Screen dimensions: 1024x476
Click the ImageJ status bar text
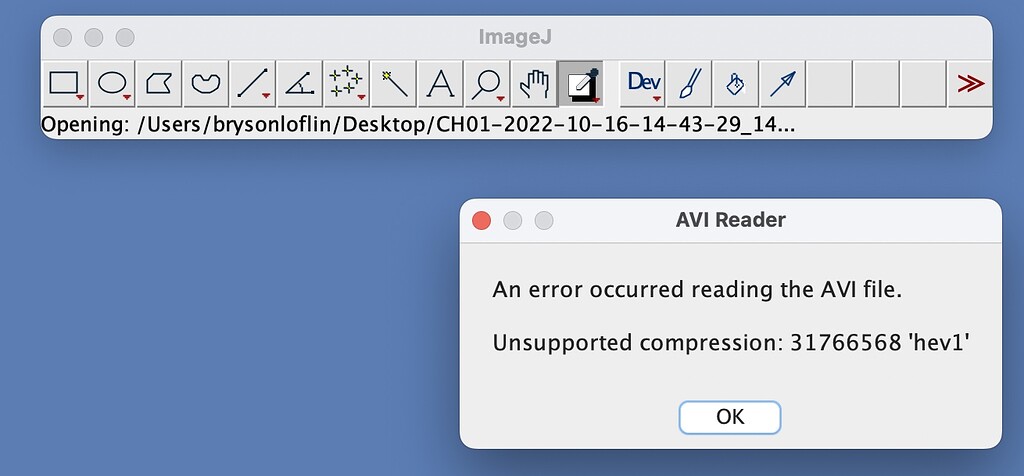(418, 125)
